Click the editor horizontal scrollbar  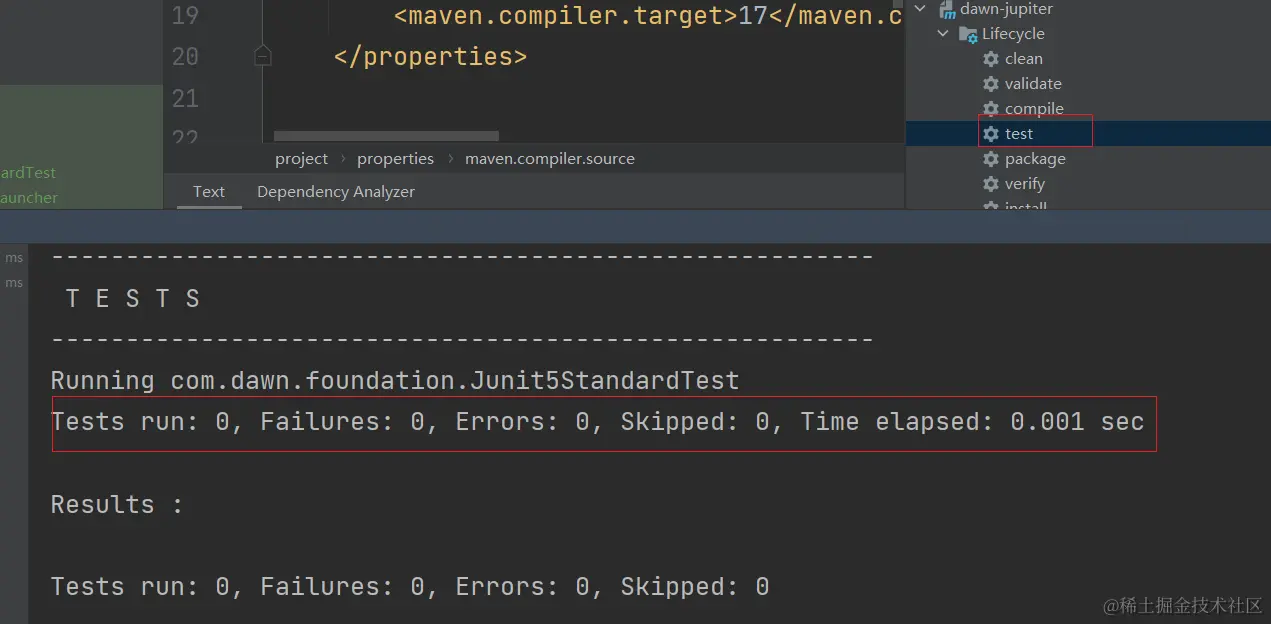pos(386,136)
